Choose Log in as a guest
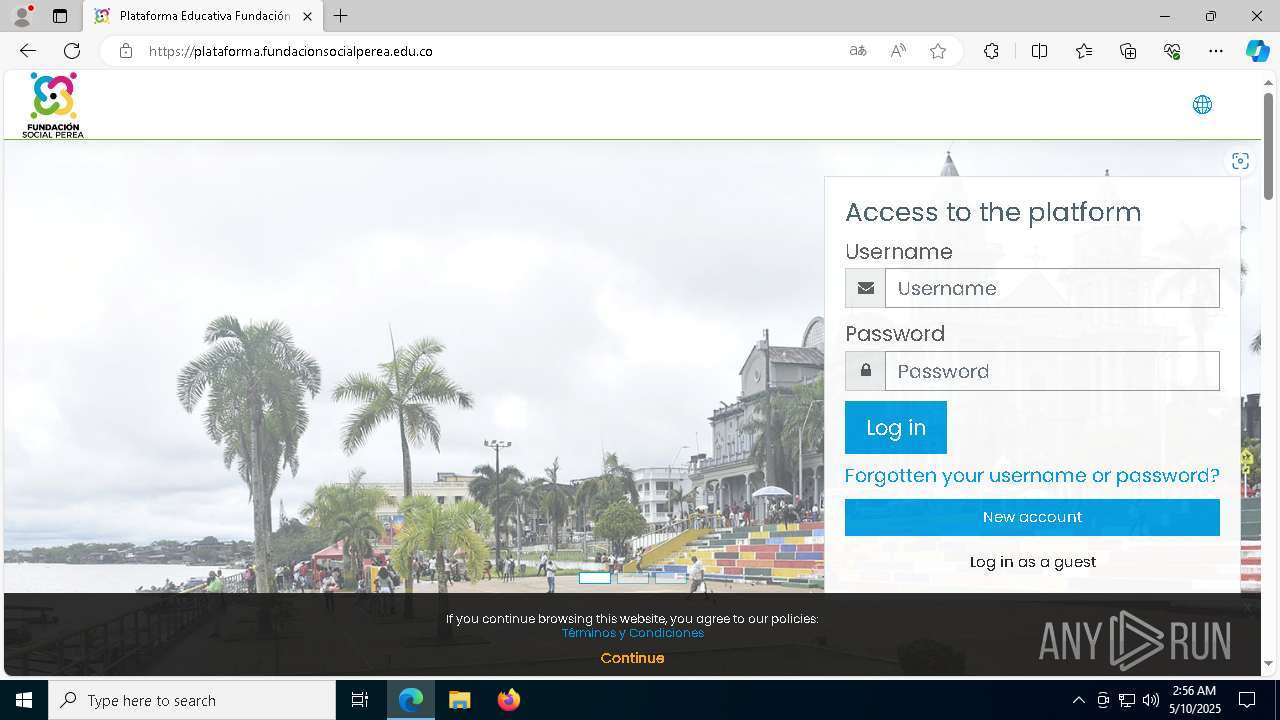This screenshot has width=1280, height=720. click(1032, 562)
